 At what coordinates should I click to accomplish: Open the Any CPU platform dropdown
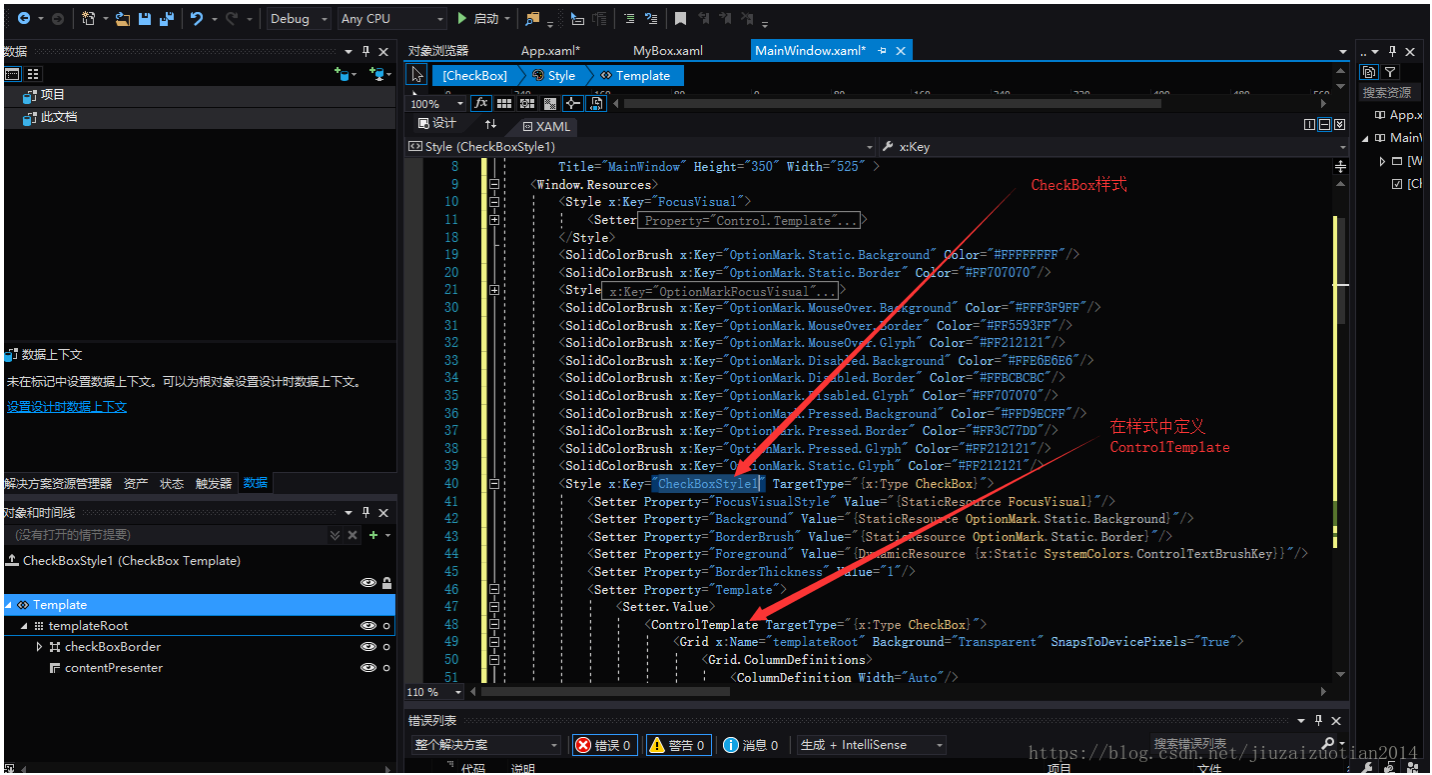pyautogui.click(x=391, y=19)
